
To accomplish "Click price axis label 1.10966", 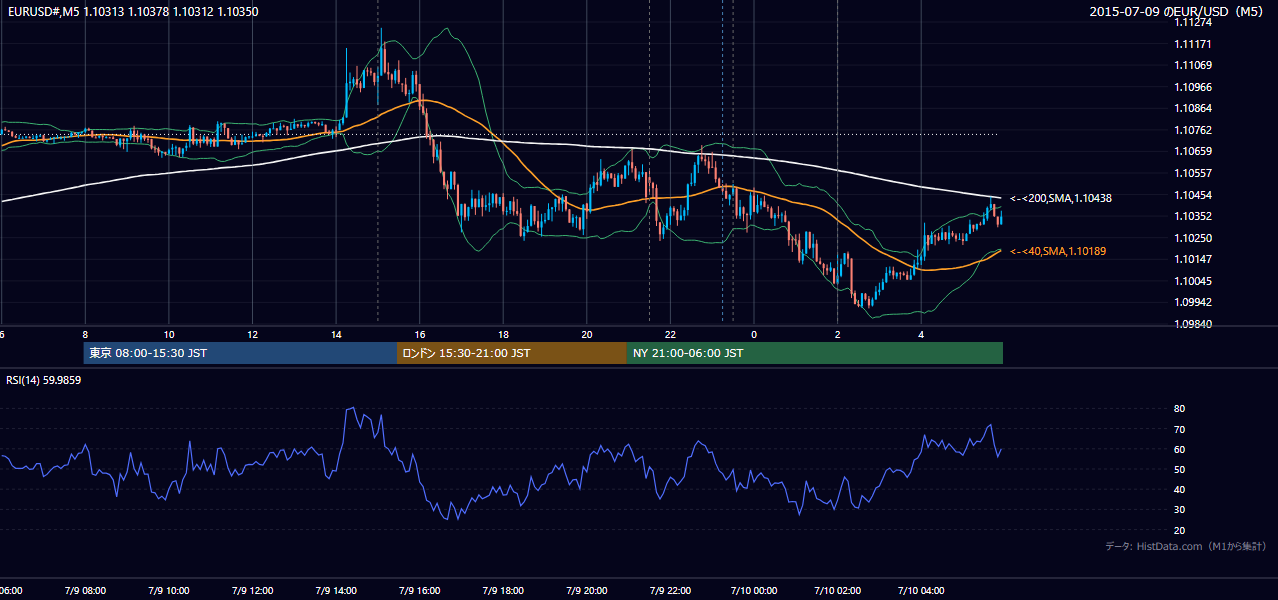I will click(1194, 87).
